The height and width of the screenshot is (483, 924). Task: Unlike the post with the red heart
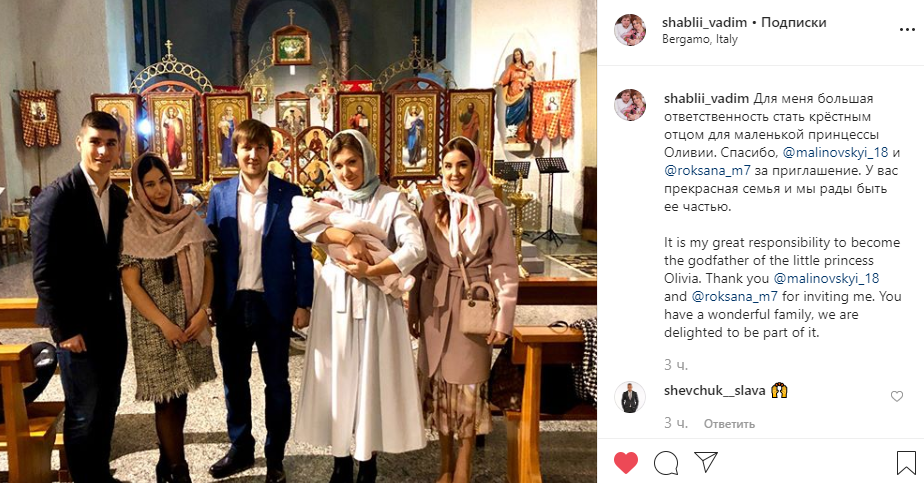626,463
